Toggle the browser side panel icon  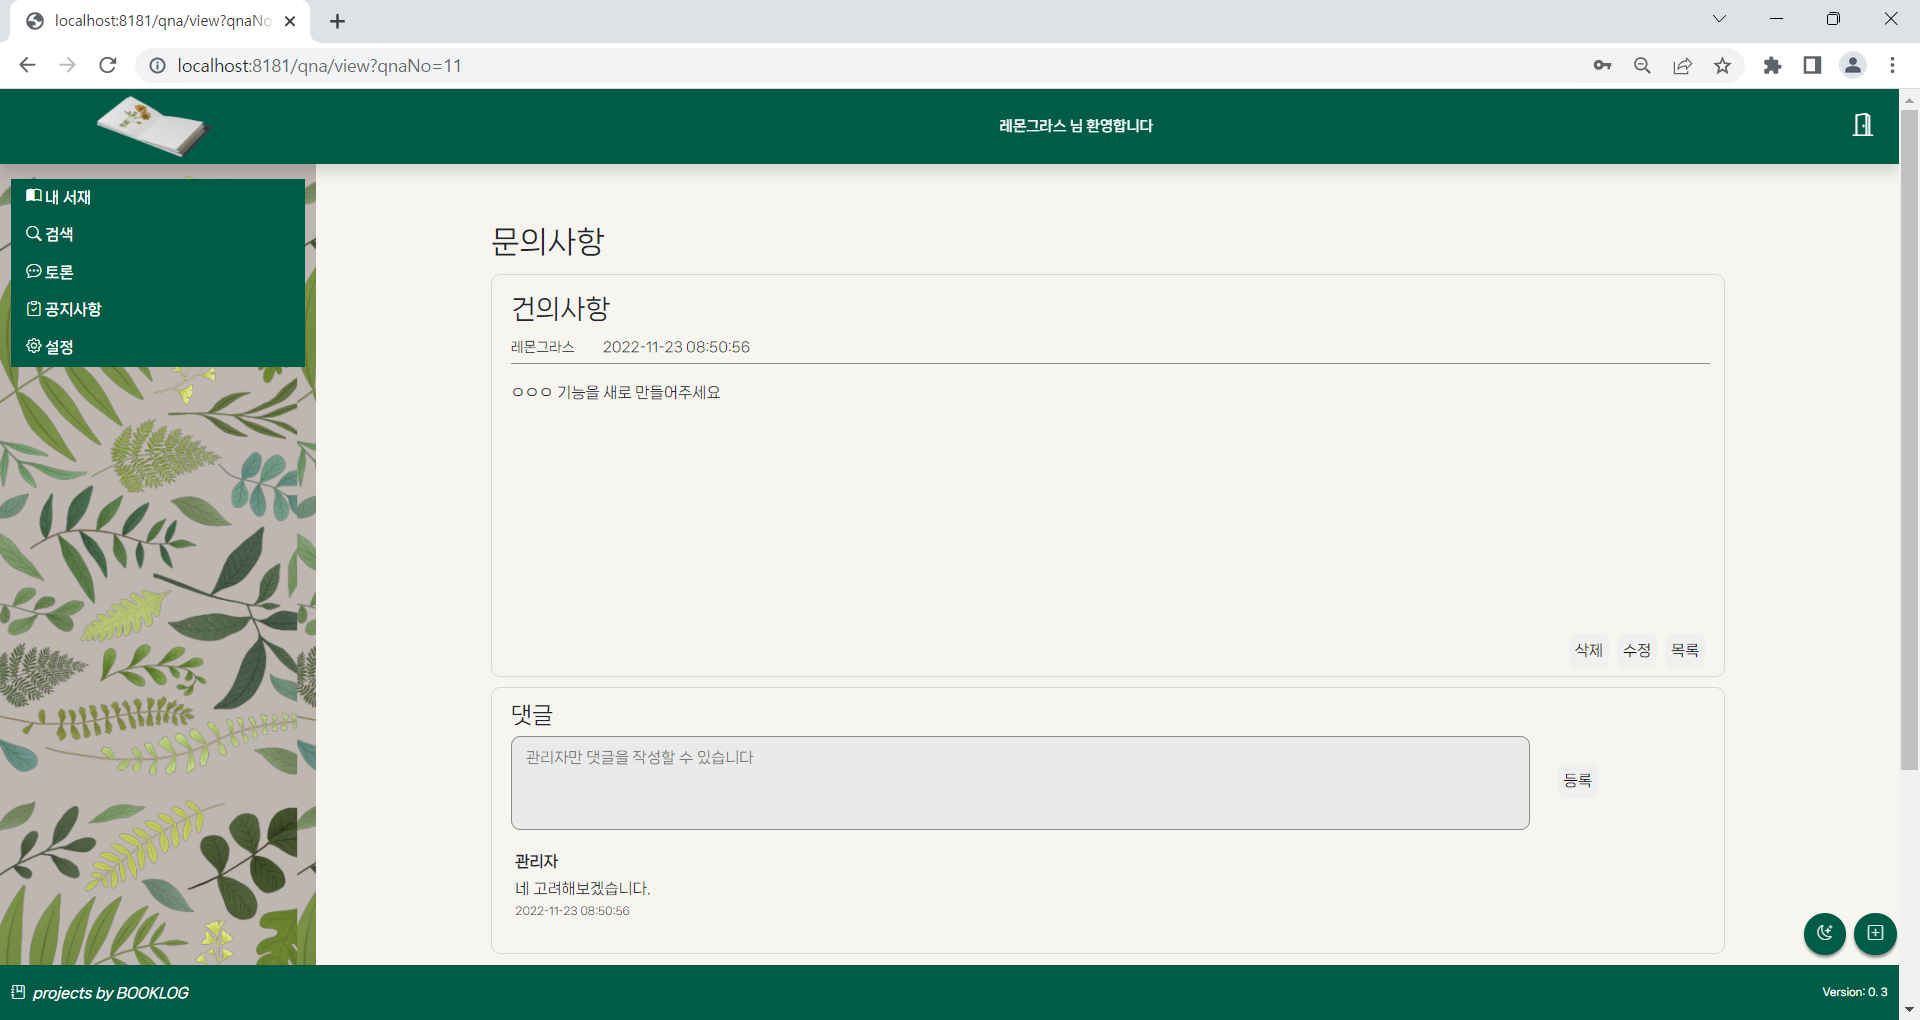(x=1812, y=65)
